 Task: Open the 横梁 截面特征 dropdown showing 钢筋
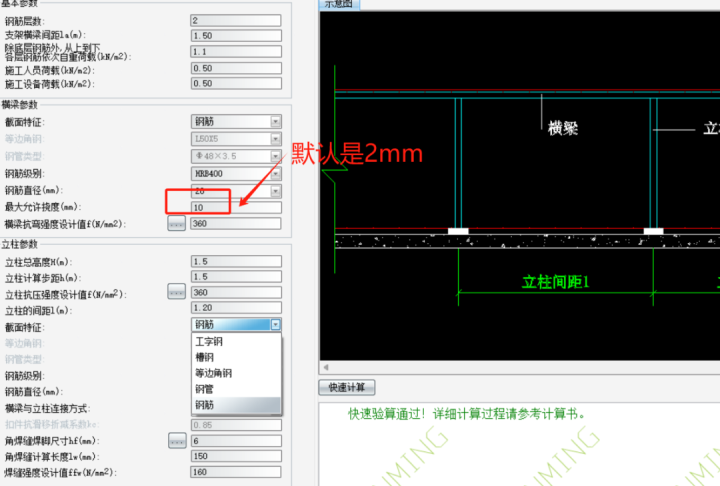point(236,121)
